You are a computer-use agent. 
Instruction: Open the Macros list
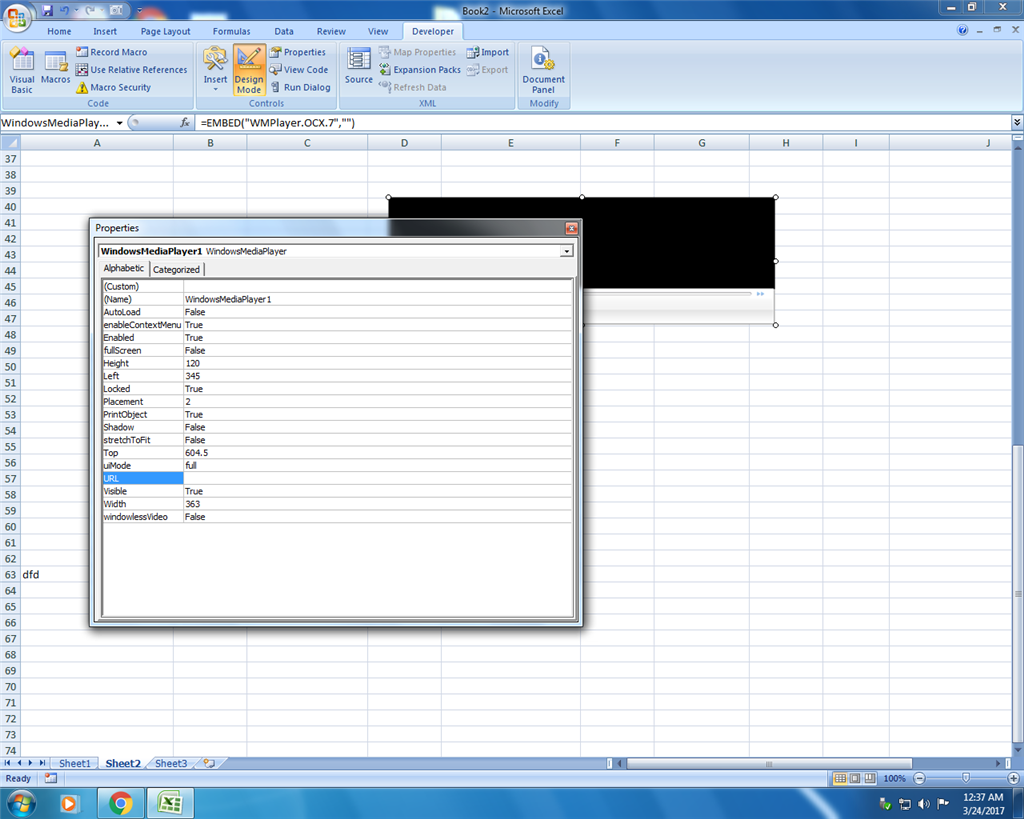[56, 67]
